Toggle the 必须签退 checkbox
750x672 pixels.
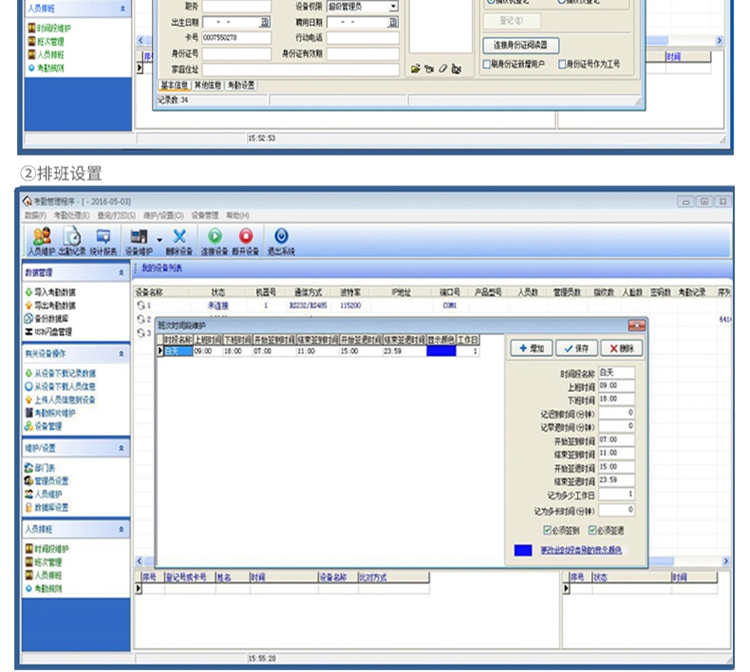[593, 530]
